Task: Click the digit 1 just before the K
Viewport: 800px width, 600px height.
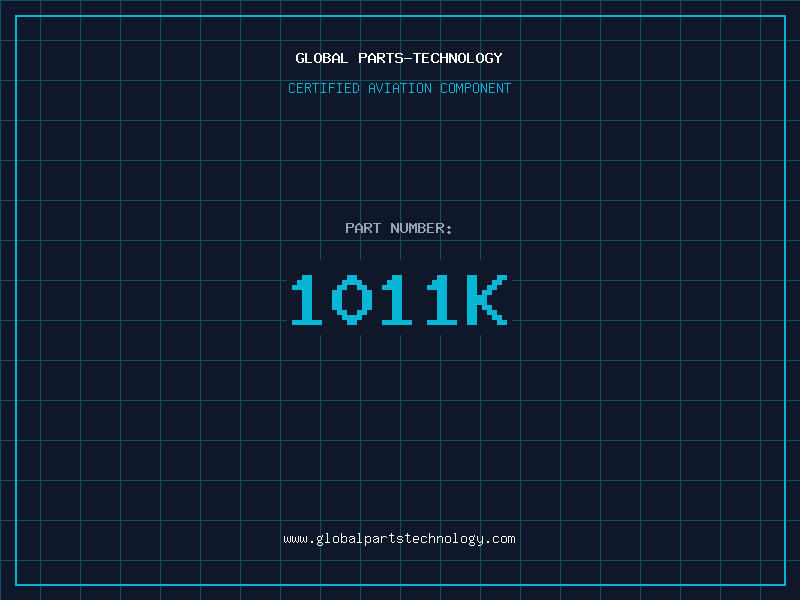Action: (x=441, y=300)
